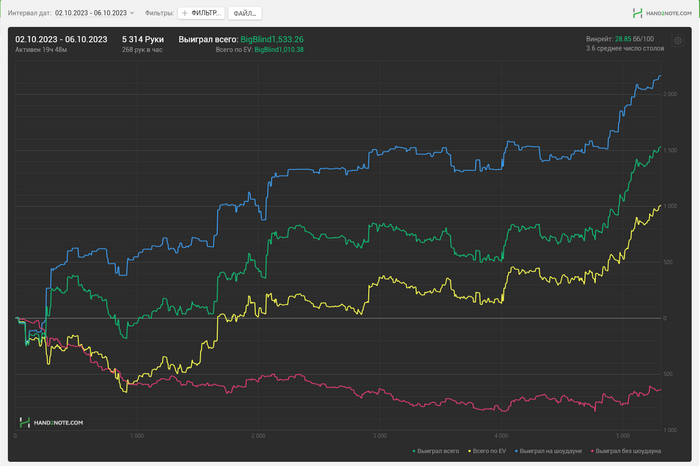This screenshot has height=466, width=700.
Task: Click the 3.6 среднее число столов text
Action: 625,48
